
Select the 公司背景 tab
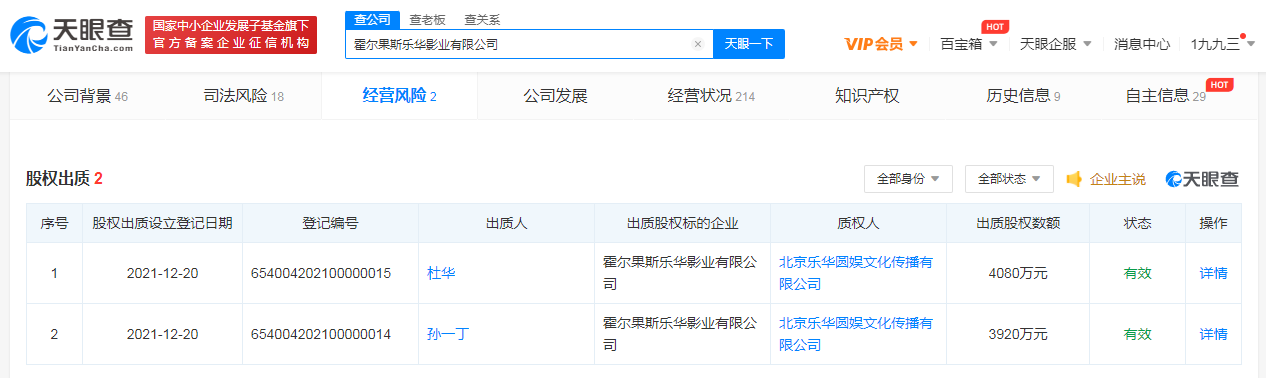click(88, 96)
